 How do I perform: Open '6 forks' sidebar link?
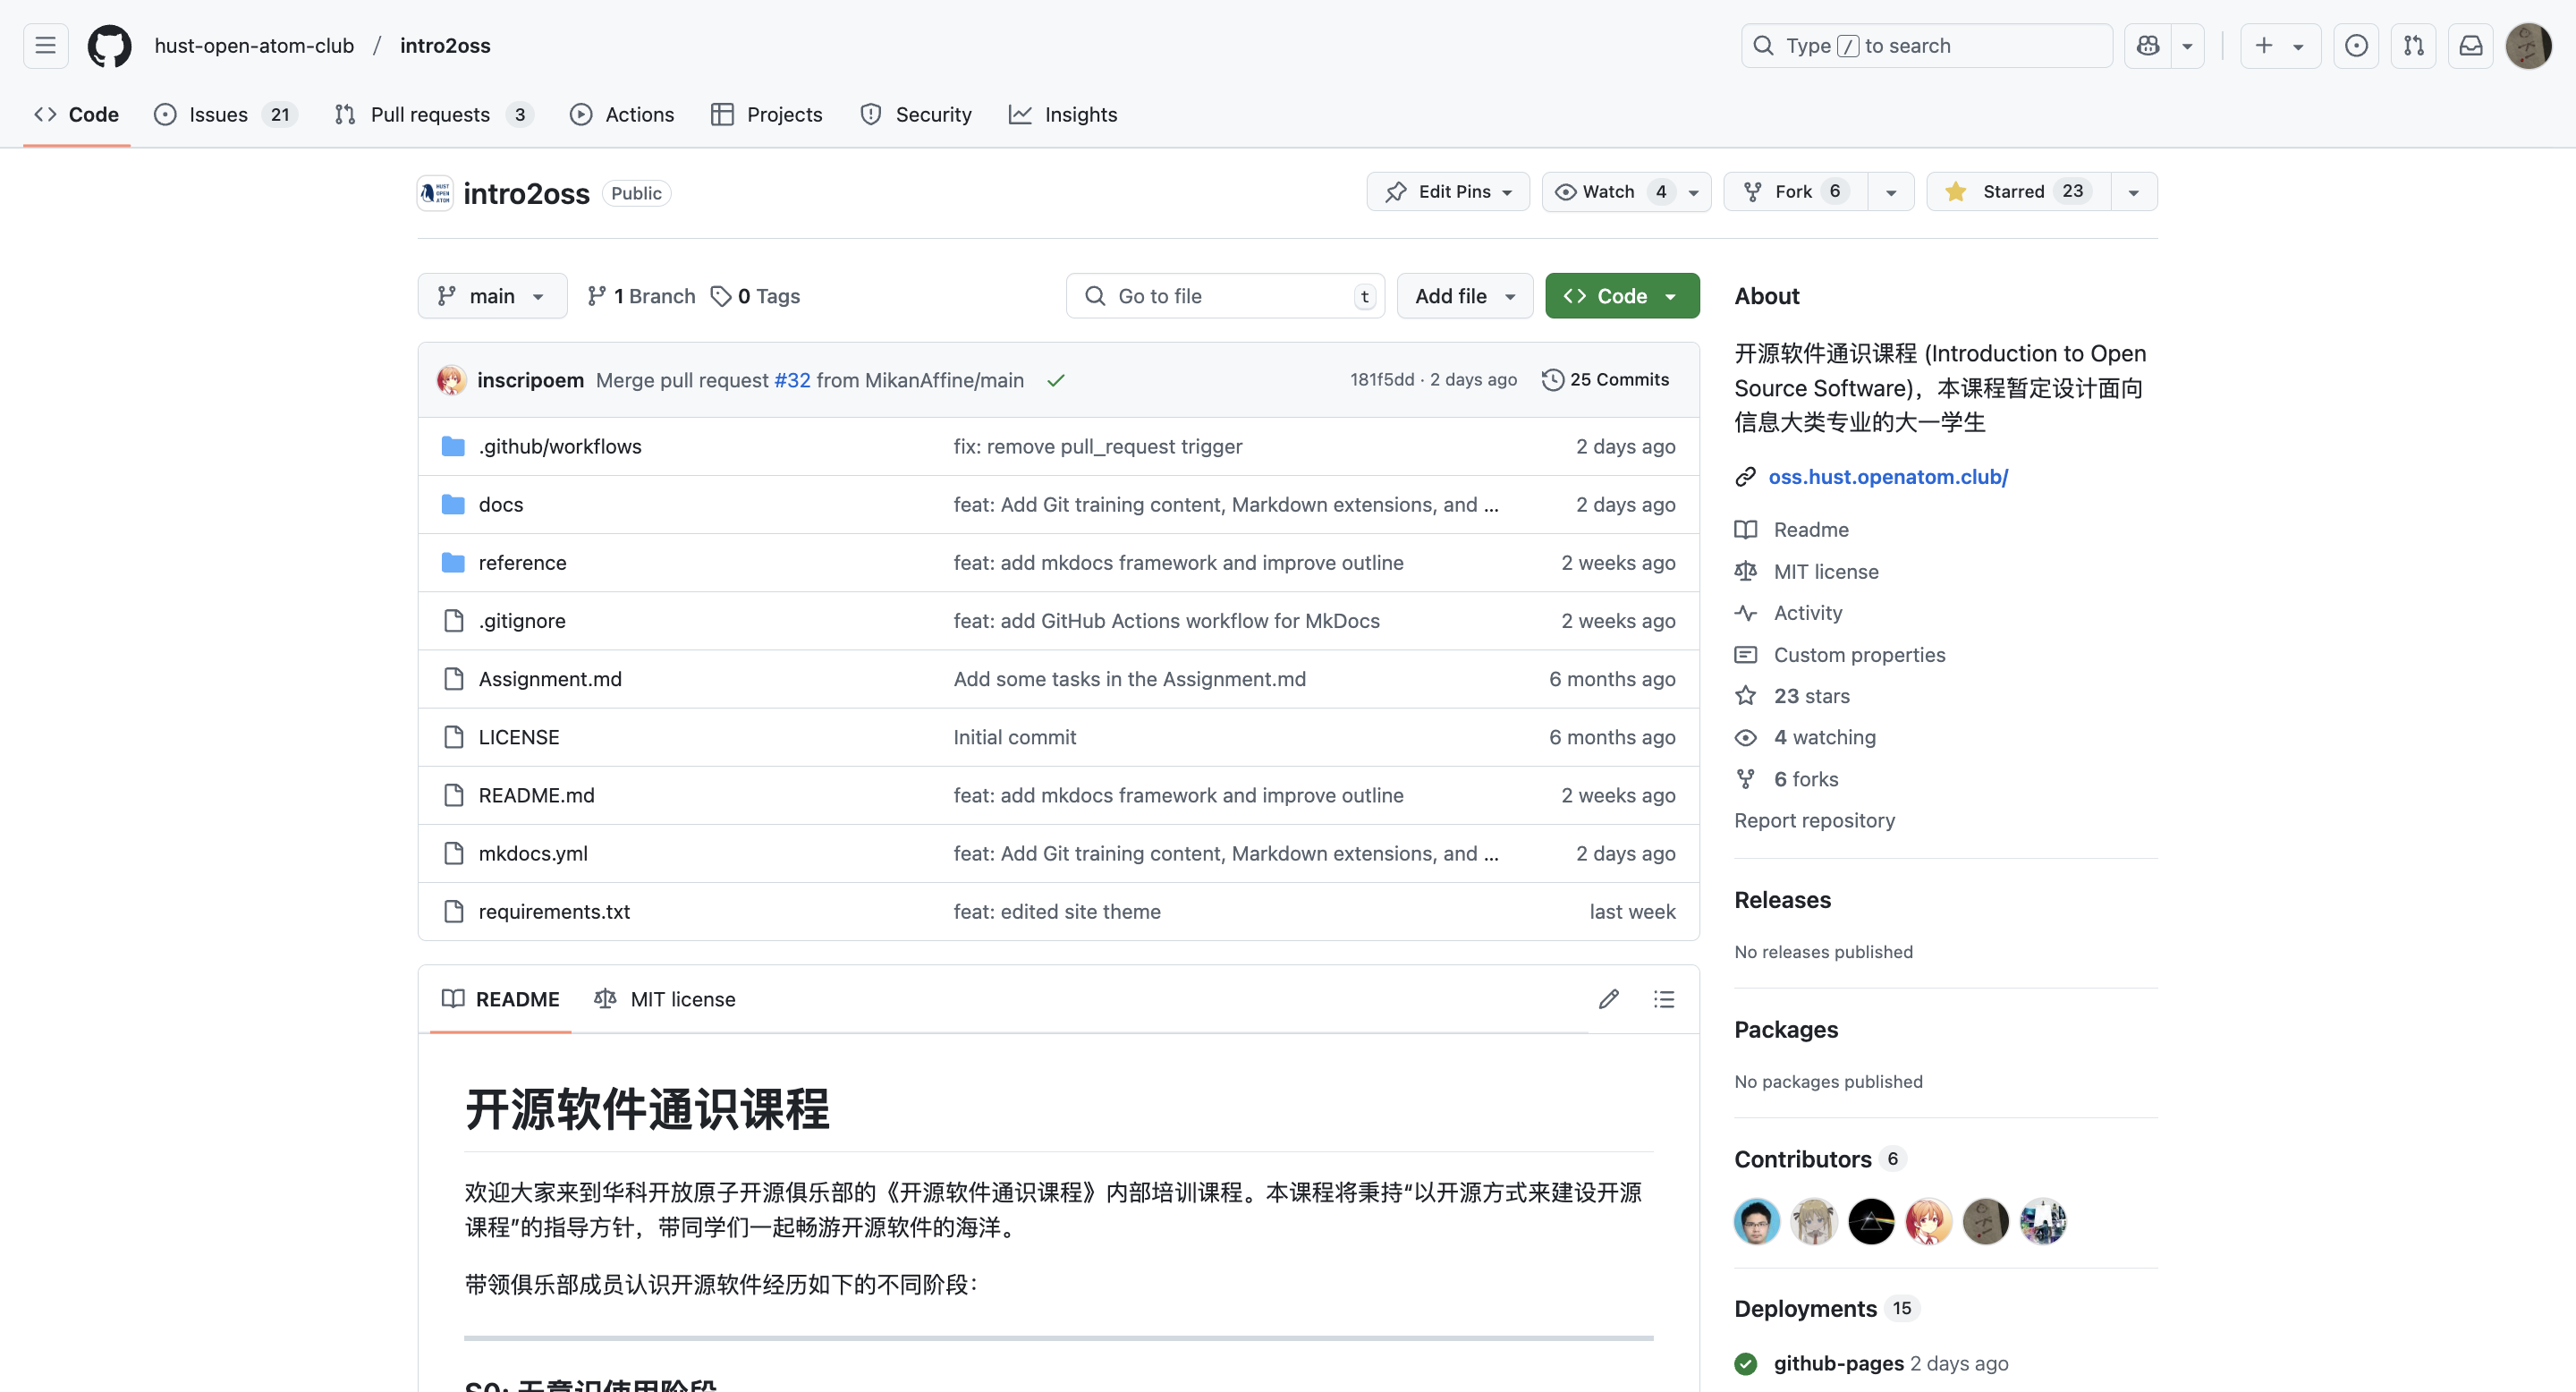[1806, 779]
